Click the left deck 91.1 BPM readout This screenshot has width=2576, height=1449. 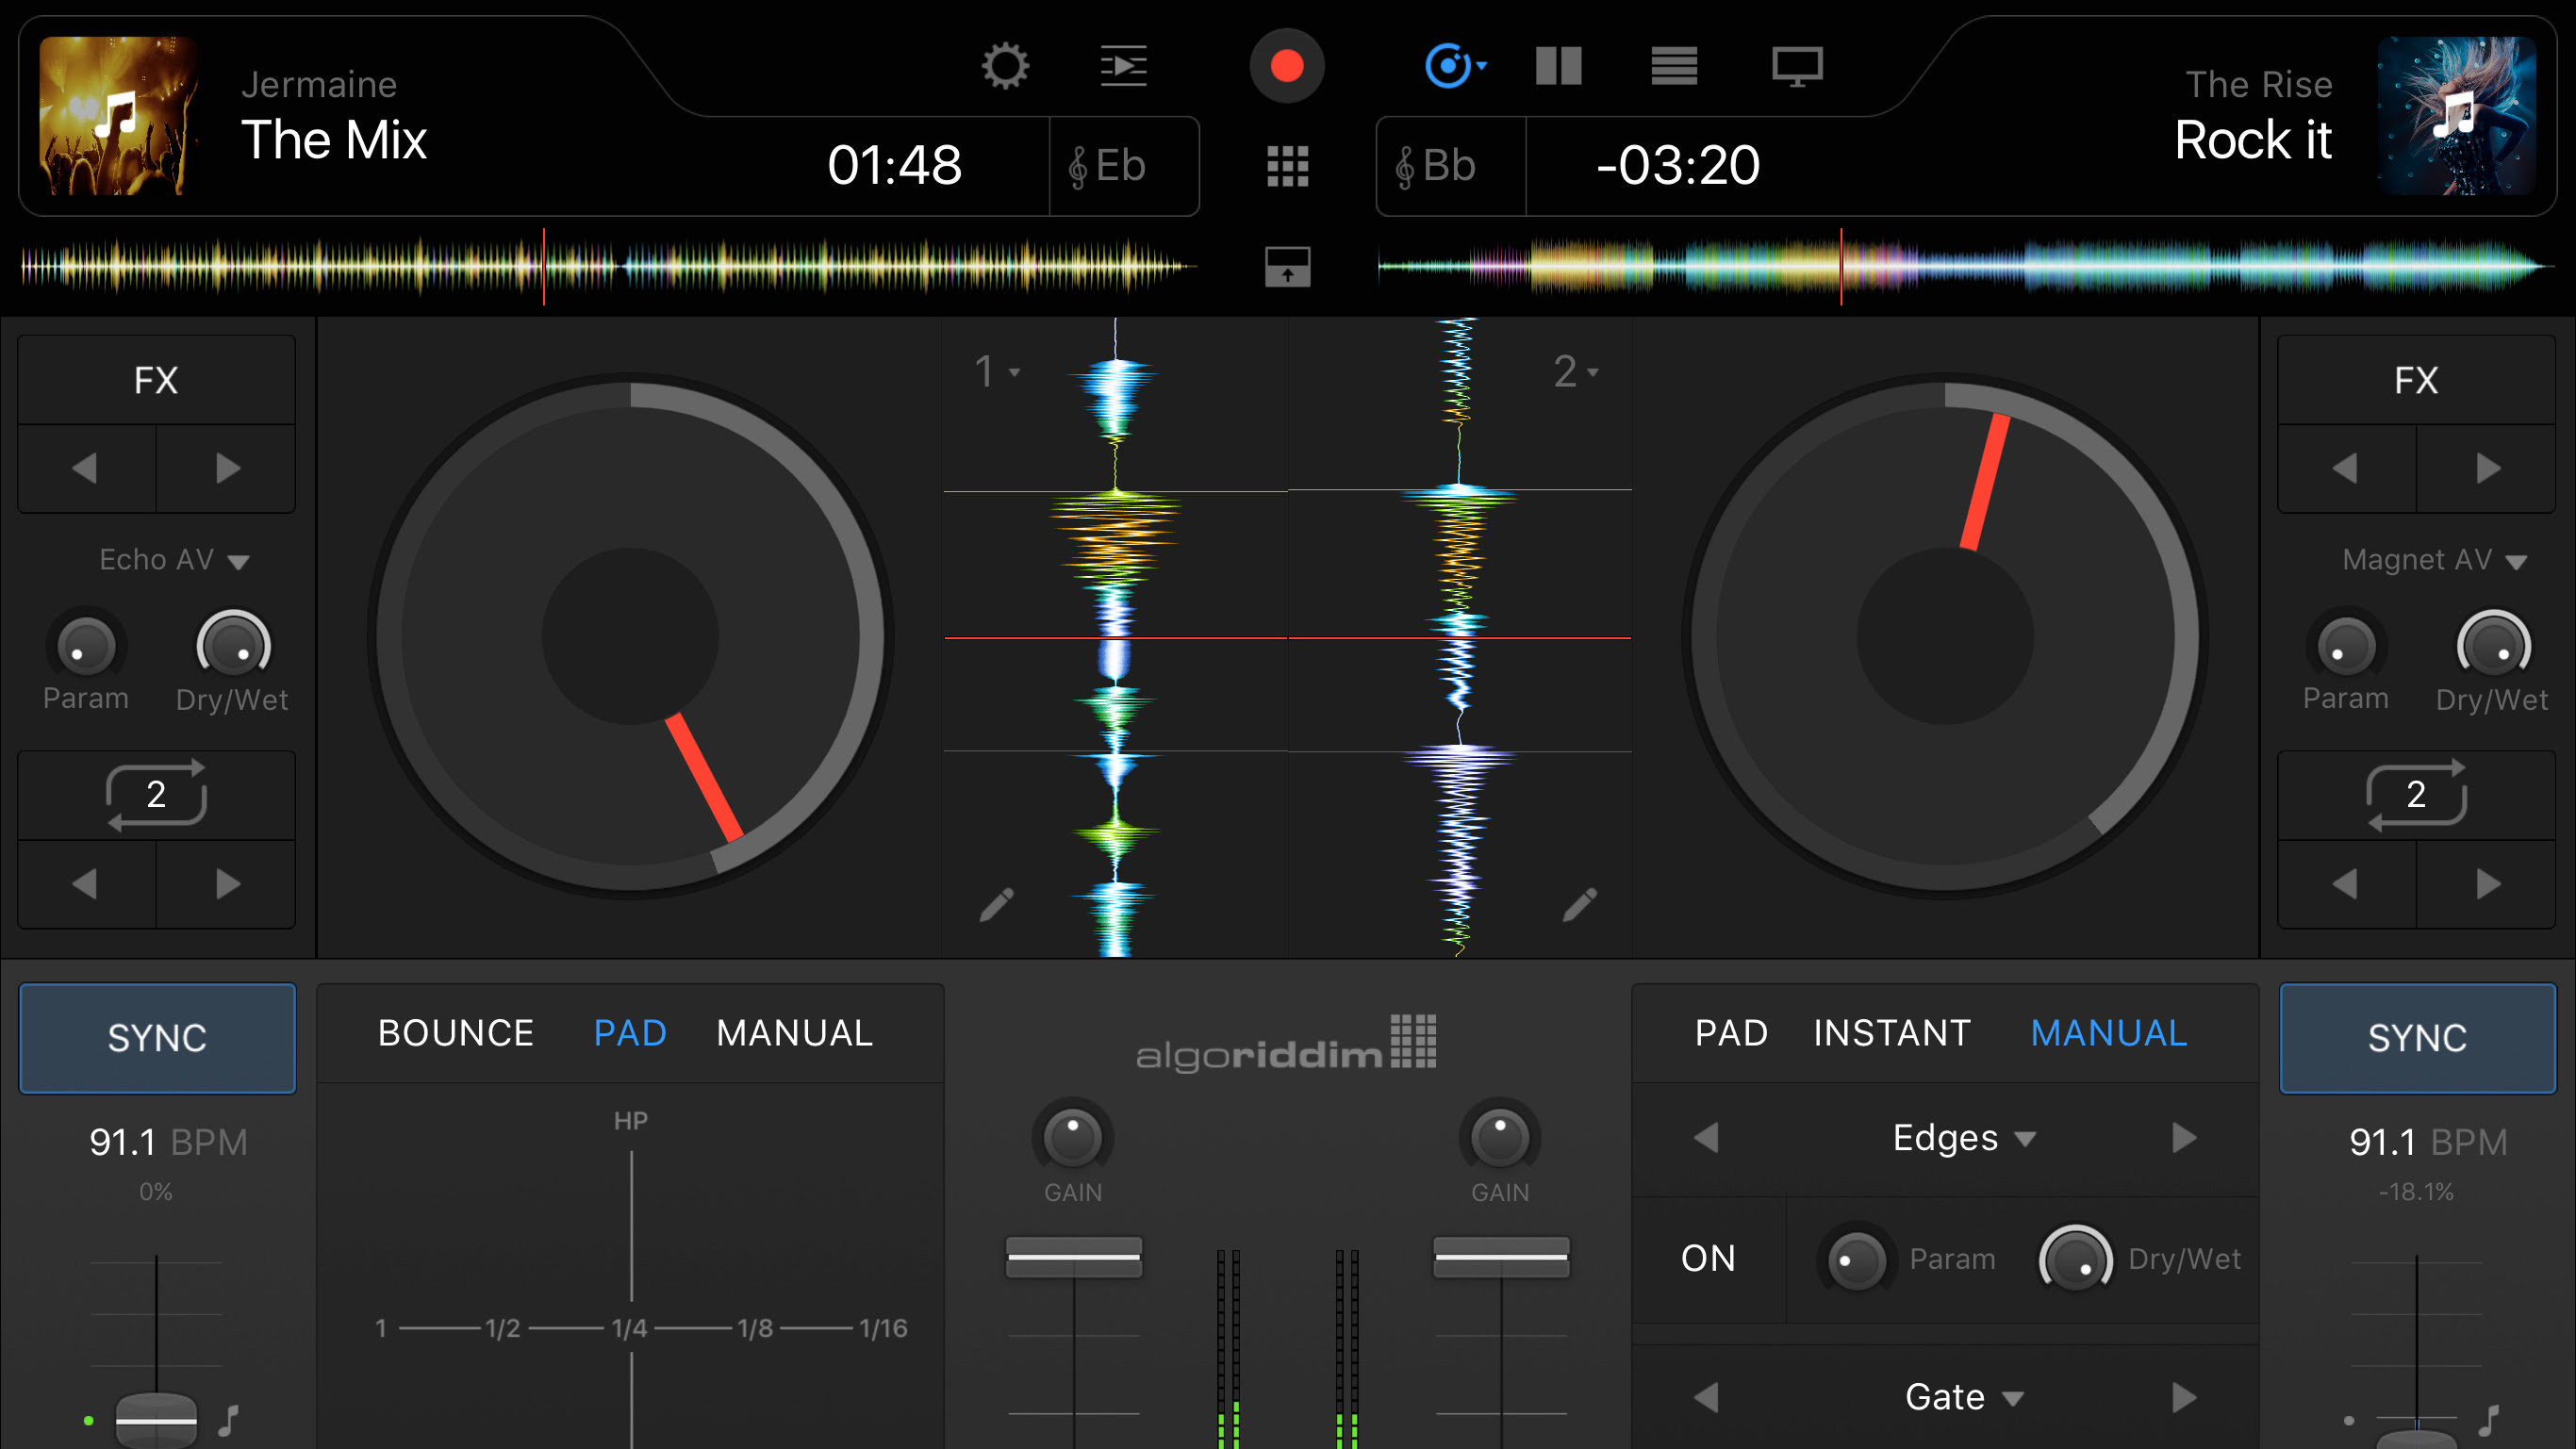click(x=168, y=1142)
